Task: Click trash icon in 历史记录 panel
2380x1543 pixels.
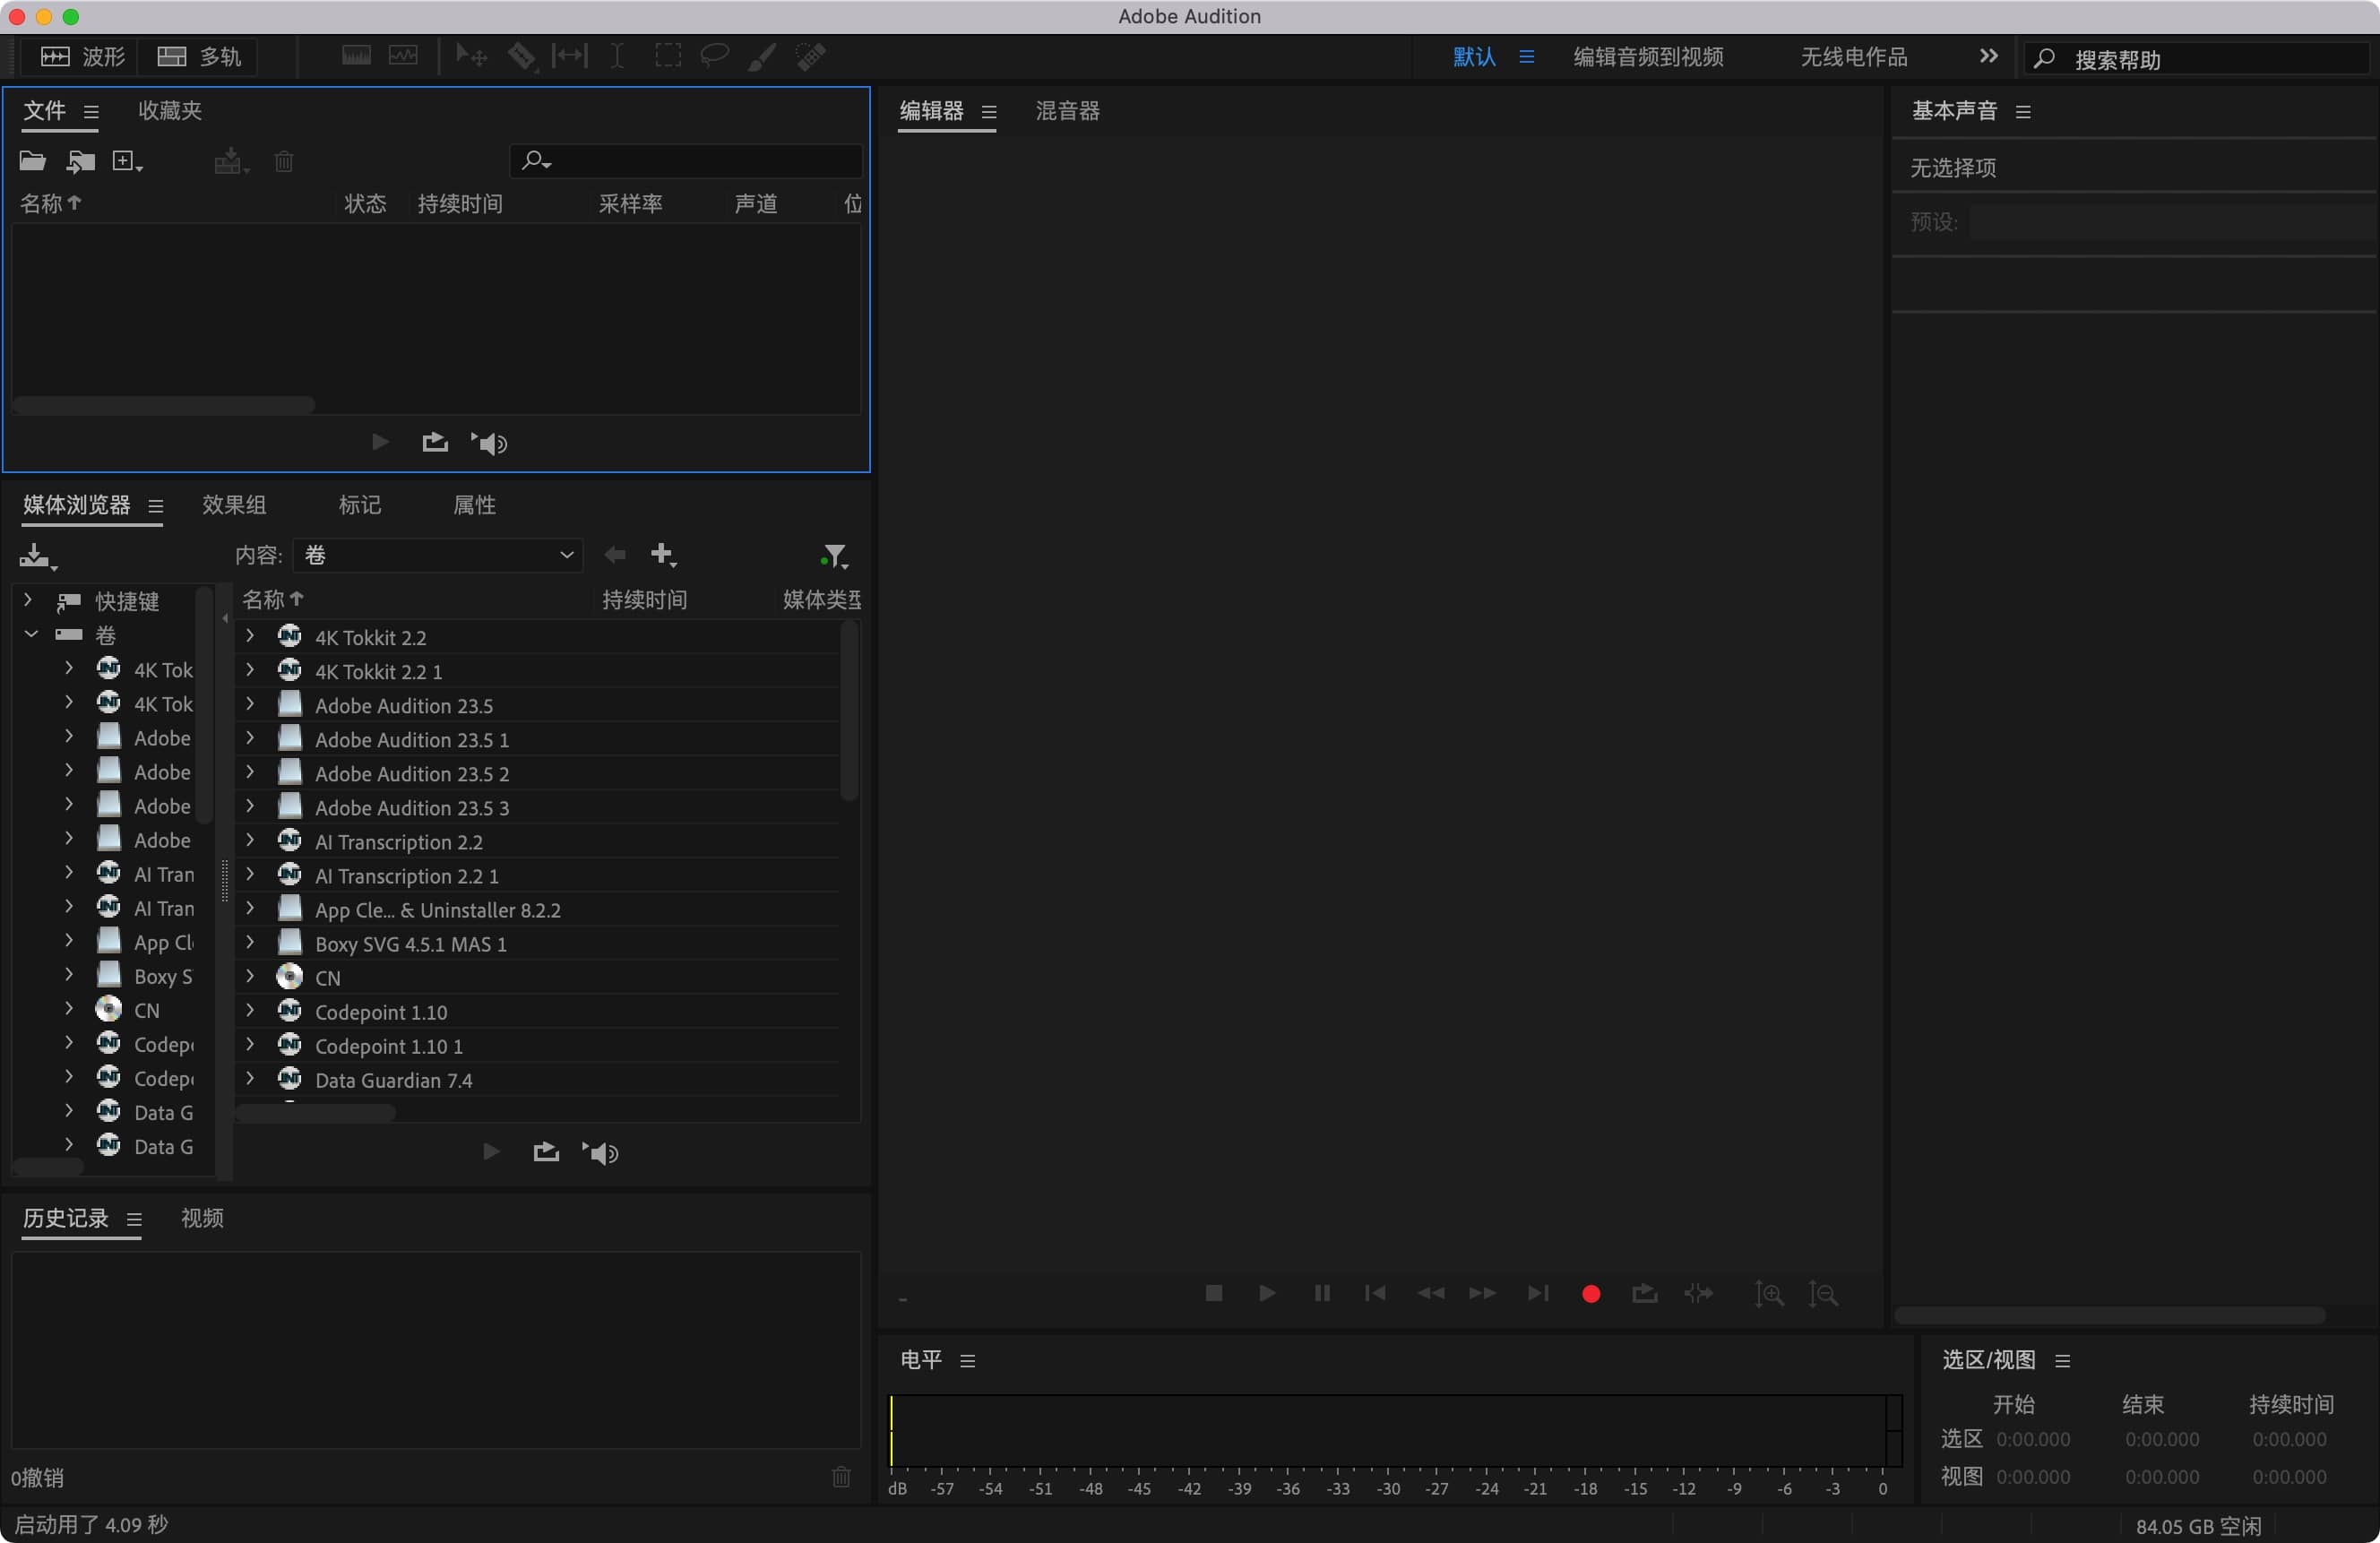Action: pos(841,1477)
